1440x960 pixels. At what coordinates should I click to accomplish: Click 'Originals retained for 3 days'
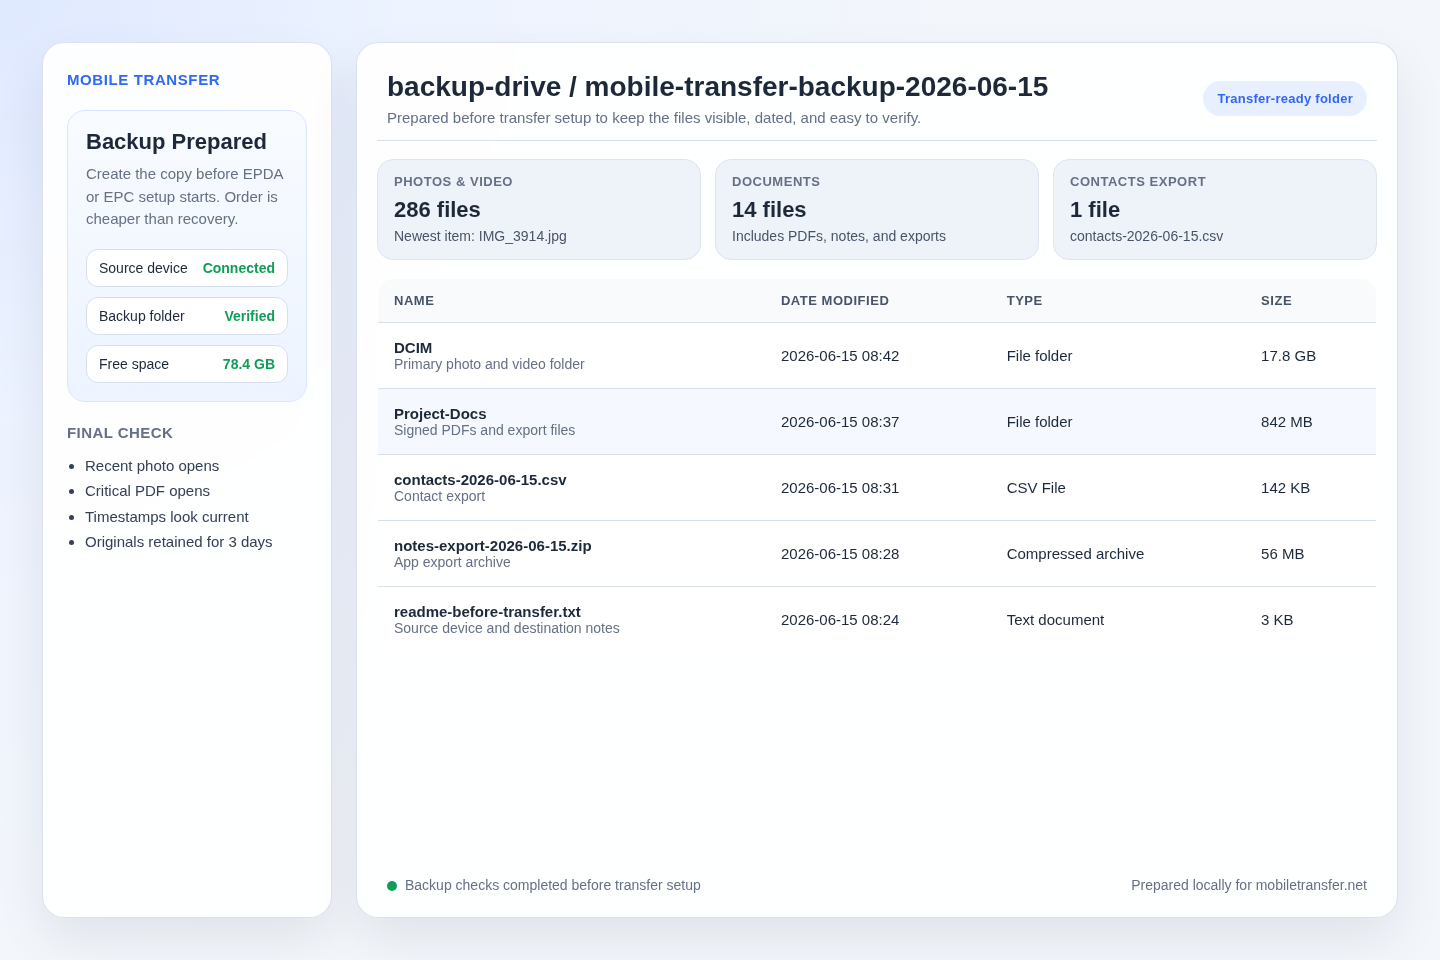click(x=179, y=542)
